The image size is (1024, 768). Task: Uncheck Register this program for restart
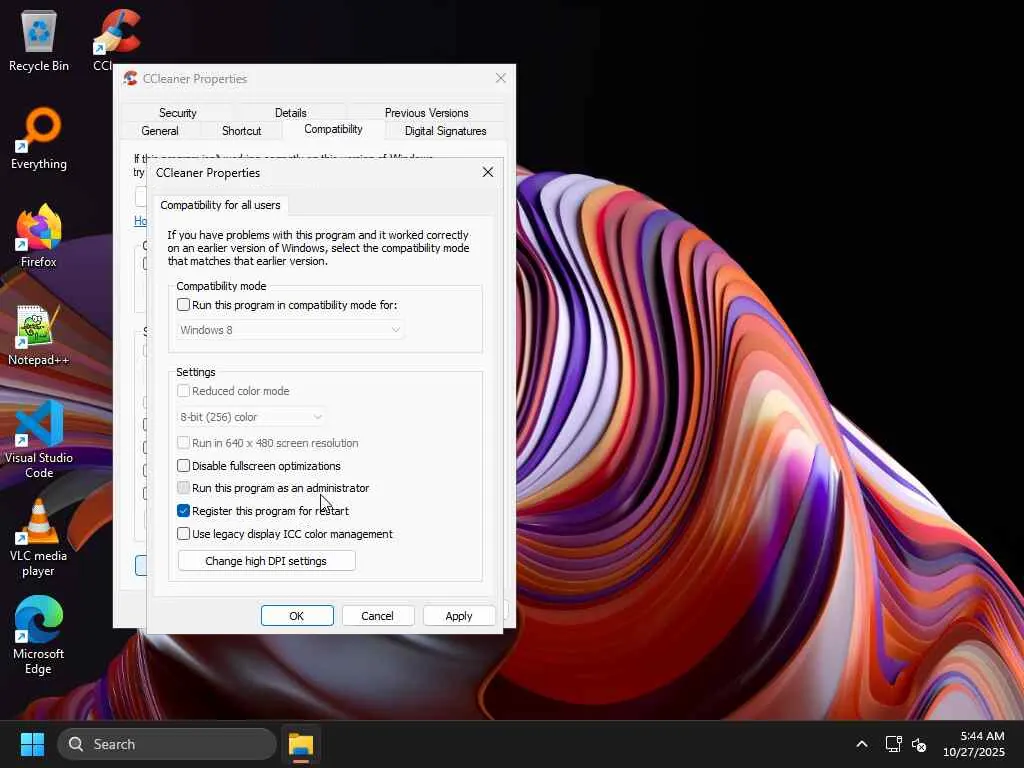tap(184, 511)
